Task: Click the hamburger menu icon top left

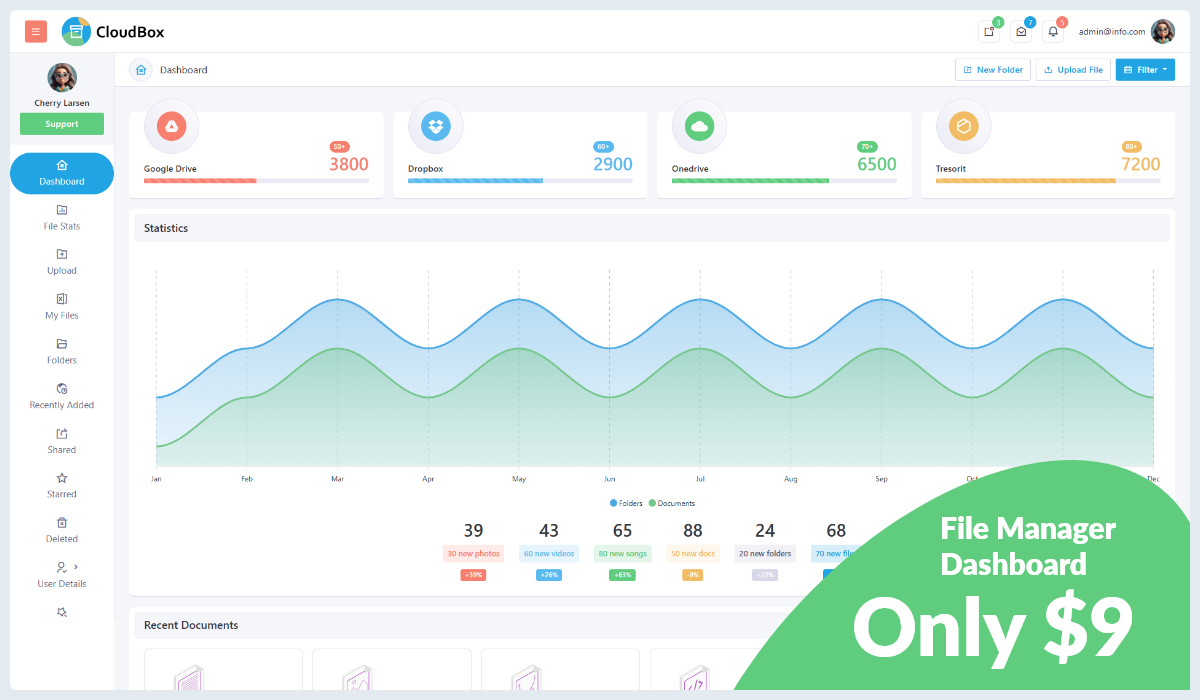Action: [x=35, y=31]
